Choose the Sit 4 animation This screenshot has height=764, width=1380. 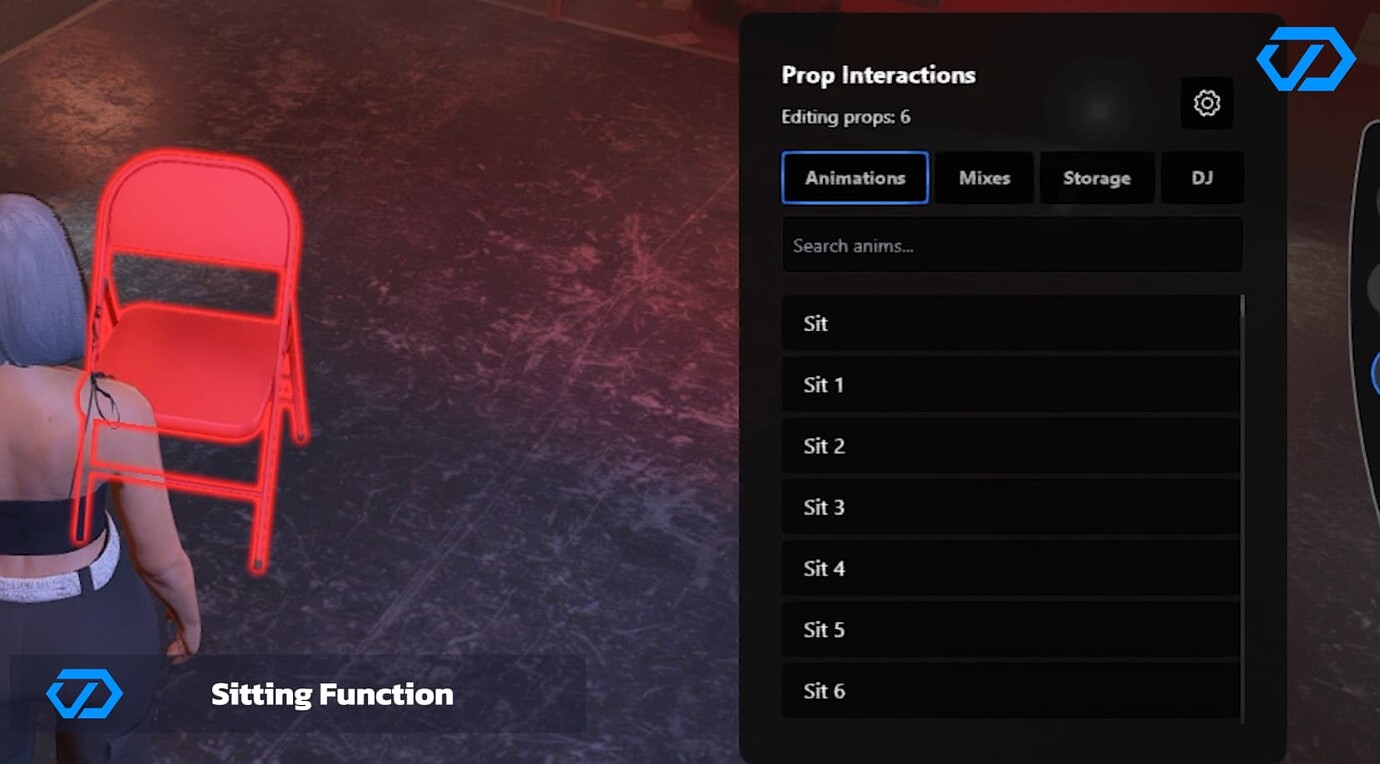click(x=1010, y=568)
